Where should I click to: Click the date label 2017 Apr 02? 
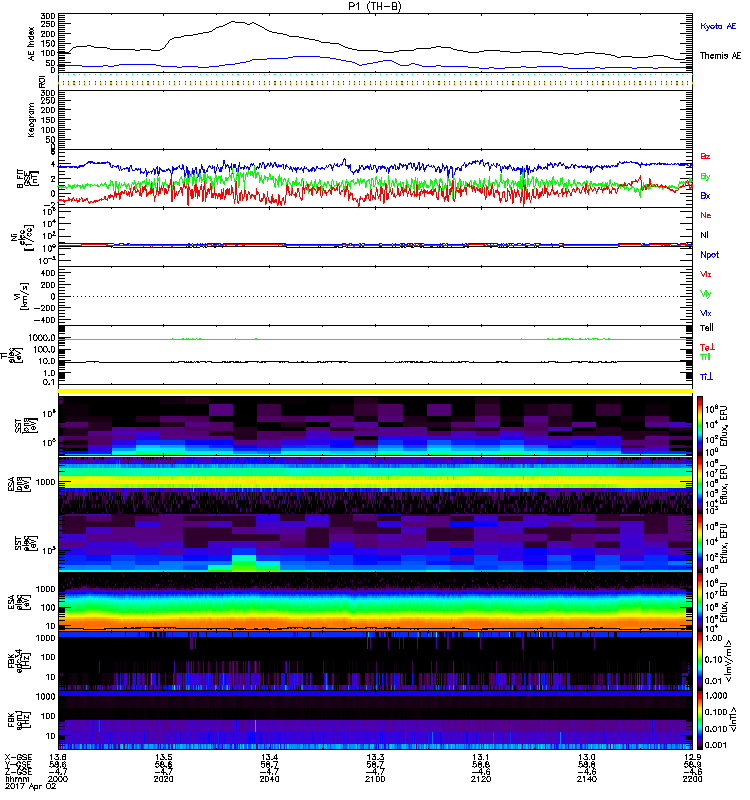30,787
